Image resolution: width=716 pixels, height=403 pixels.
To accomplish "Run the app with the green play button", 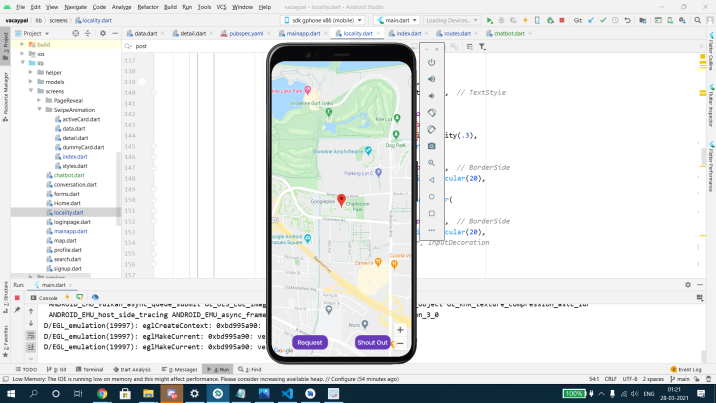I will (x=490, y=21).
